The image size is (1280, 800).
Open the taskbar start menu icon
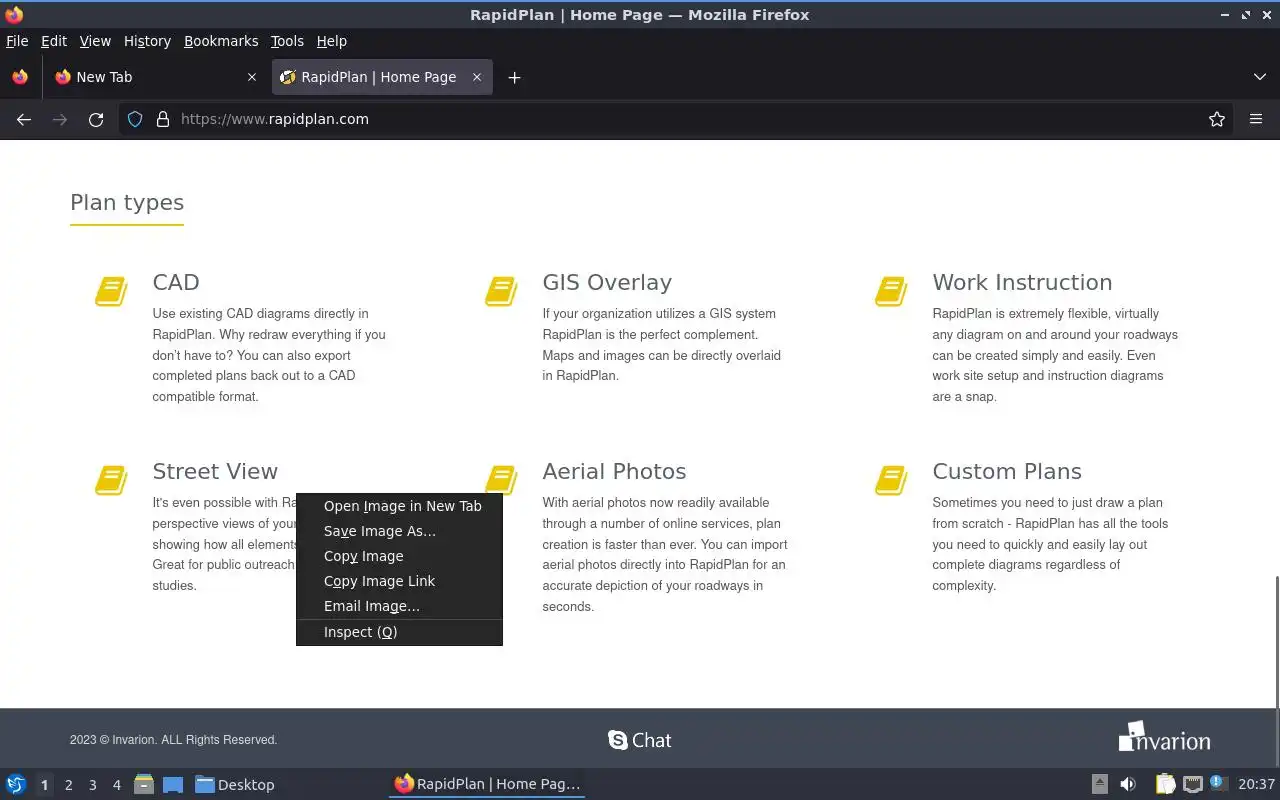pos(16,784)
